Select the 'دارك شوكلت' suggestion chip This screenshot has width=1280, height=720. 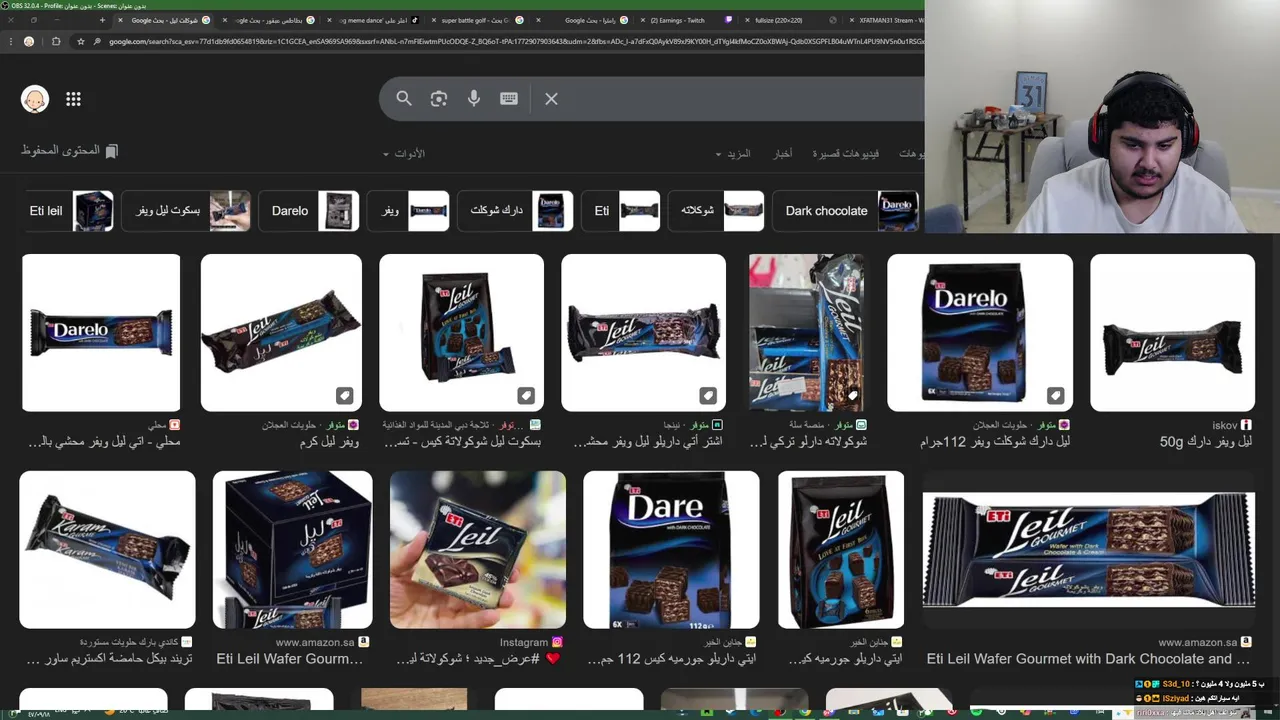pyautogui.click(x=515, y=211)
